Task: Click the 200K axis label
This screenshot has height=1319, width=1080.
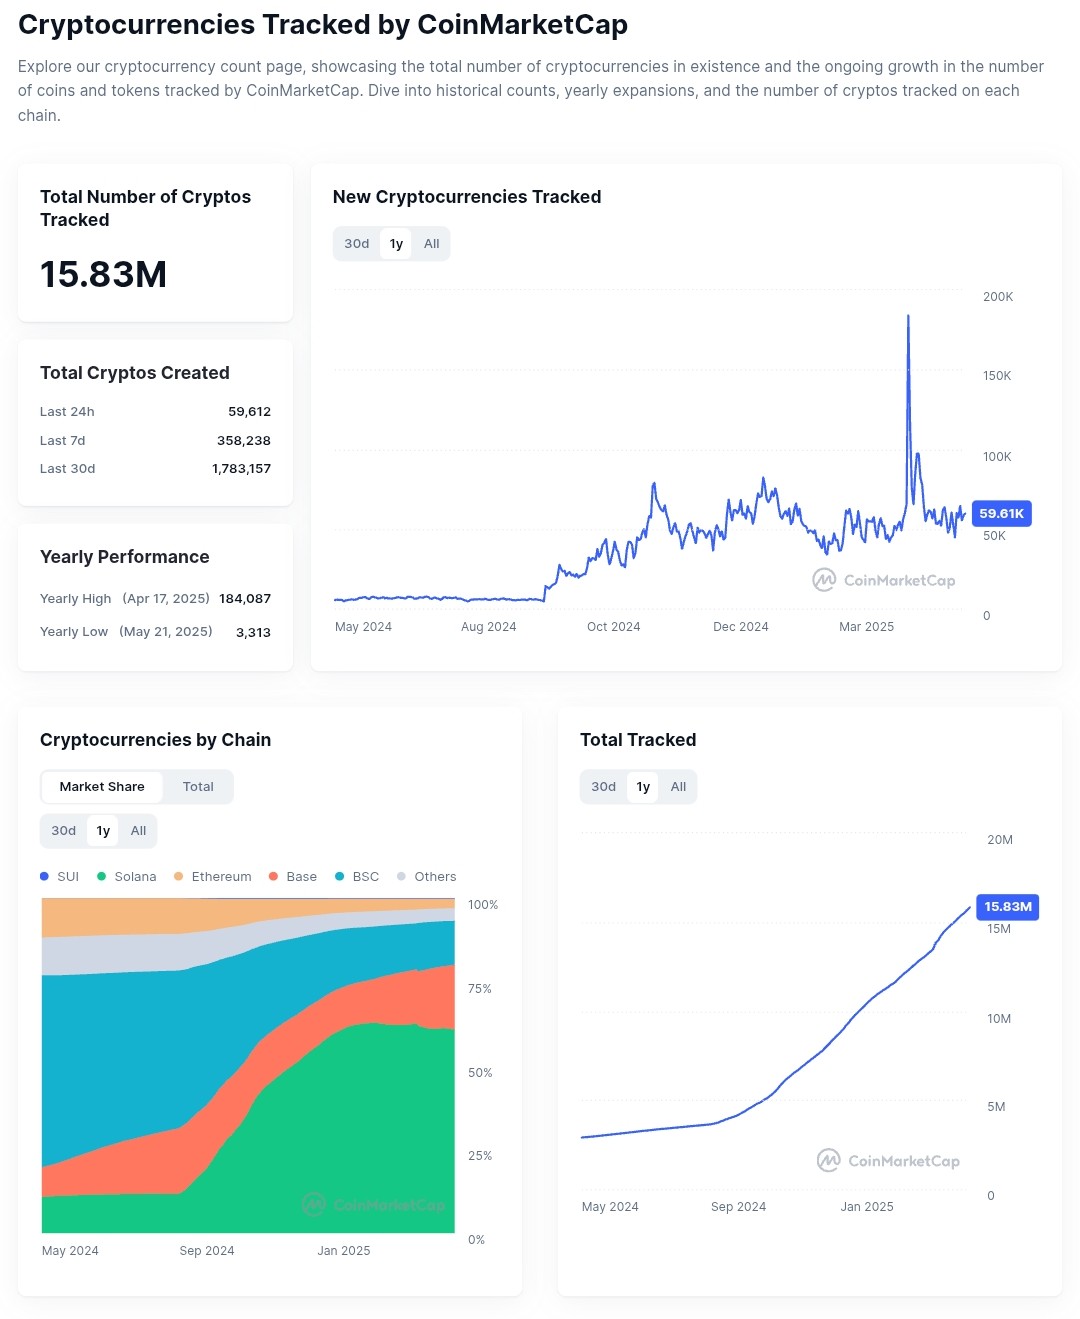Action: [x=998, y=297]
